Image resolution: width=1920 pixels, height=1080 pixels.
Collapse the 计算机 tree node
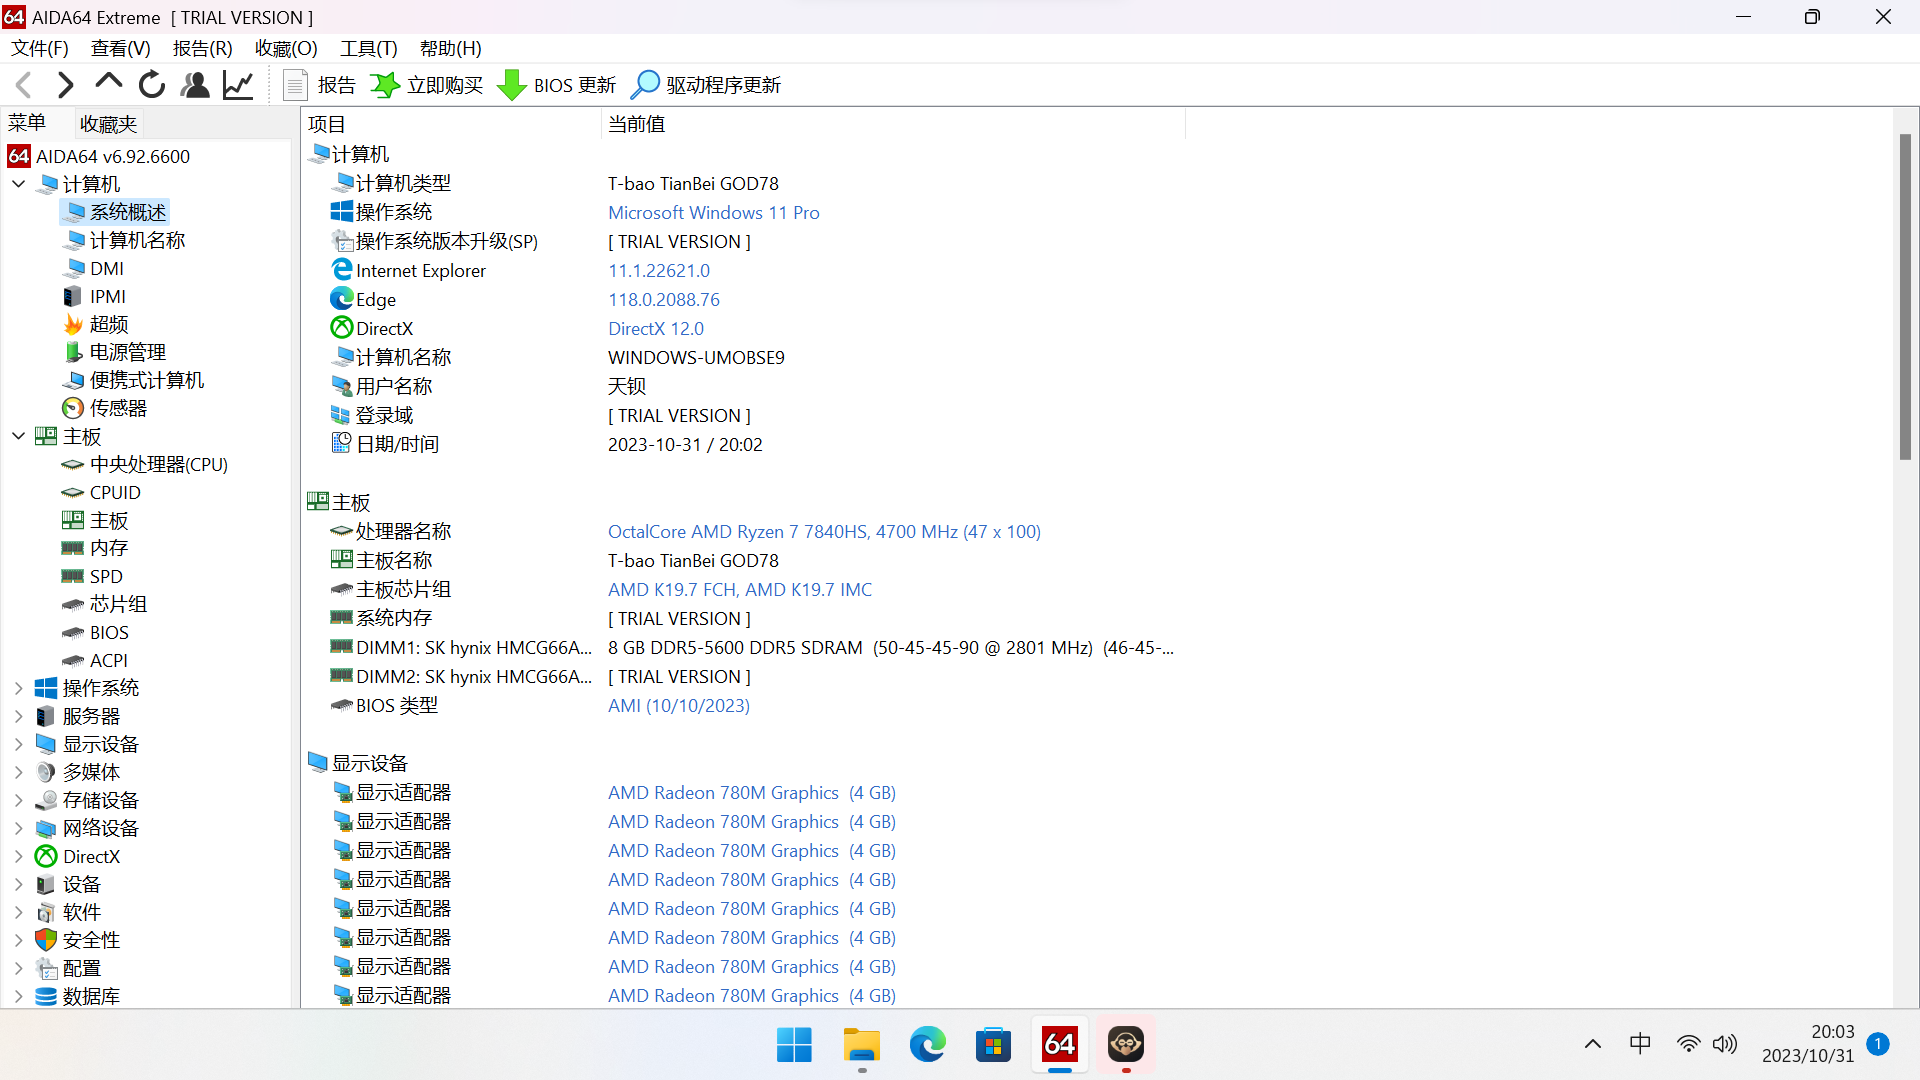pos(18,184)
